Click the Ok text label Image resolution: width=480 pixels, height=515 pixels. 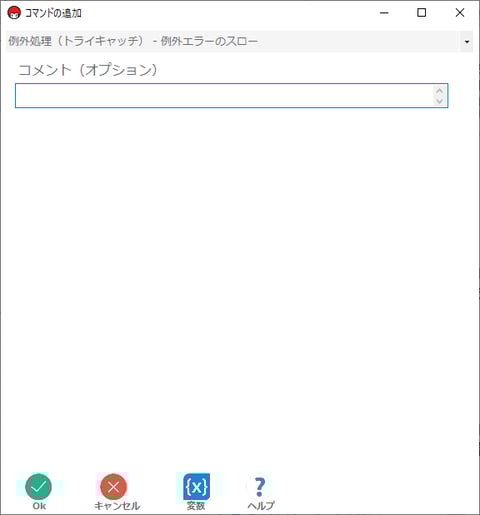click(x=39, y=506)
